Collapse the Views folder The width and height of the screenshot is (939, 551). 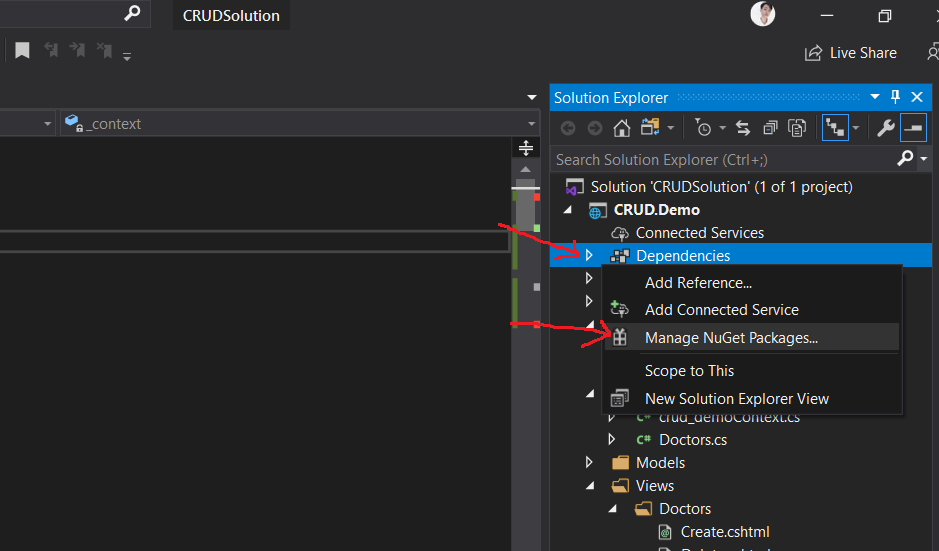pos(590,485)
